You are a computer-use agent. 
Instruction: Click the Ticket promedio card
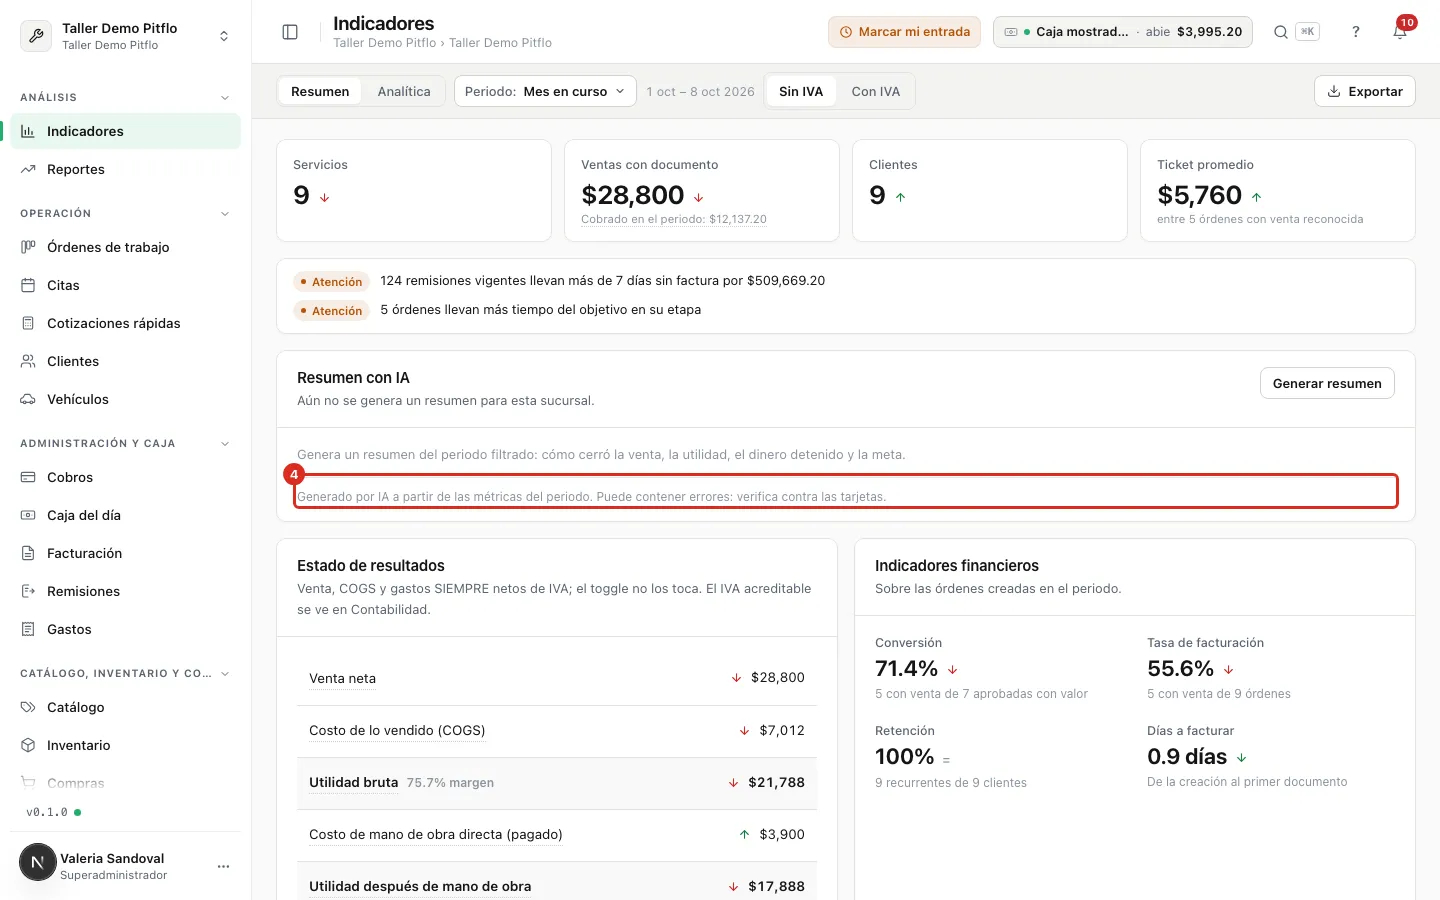[1278, 190]
